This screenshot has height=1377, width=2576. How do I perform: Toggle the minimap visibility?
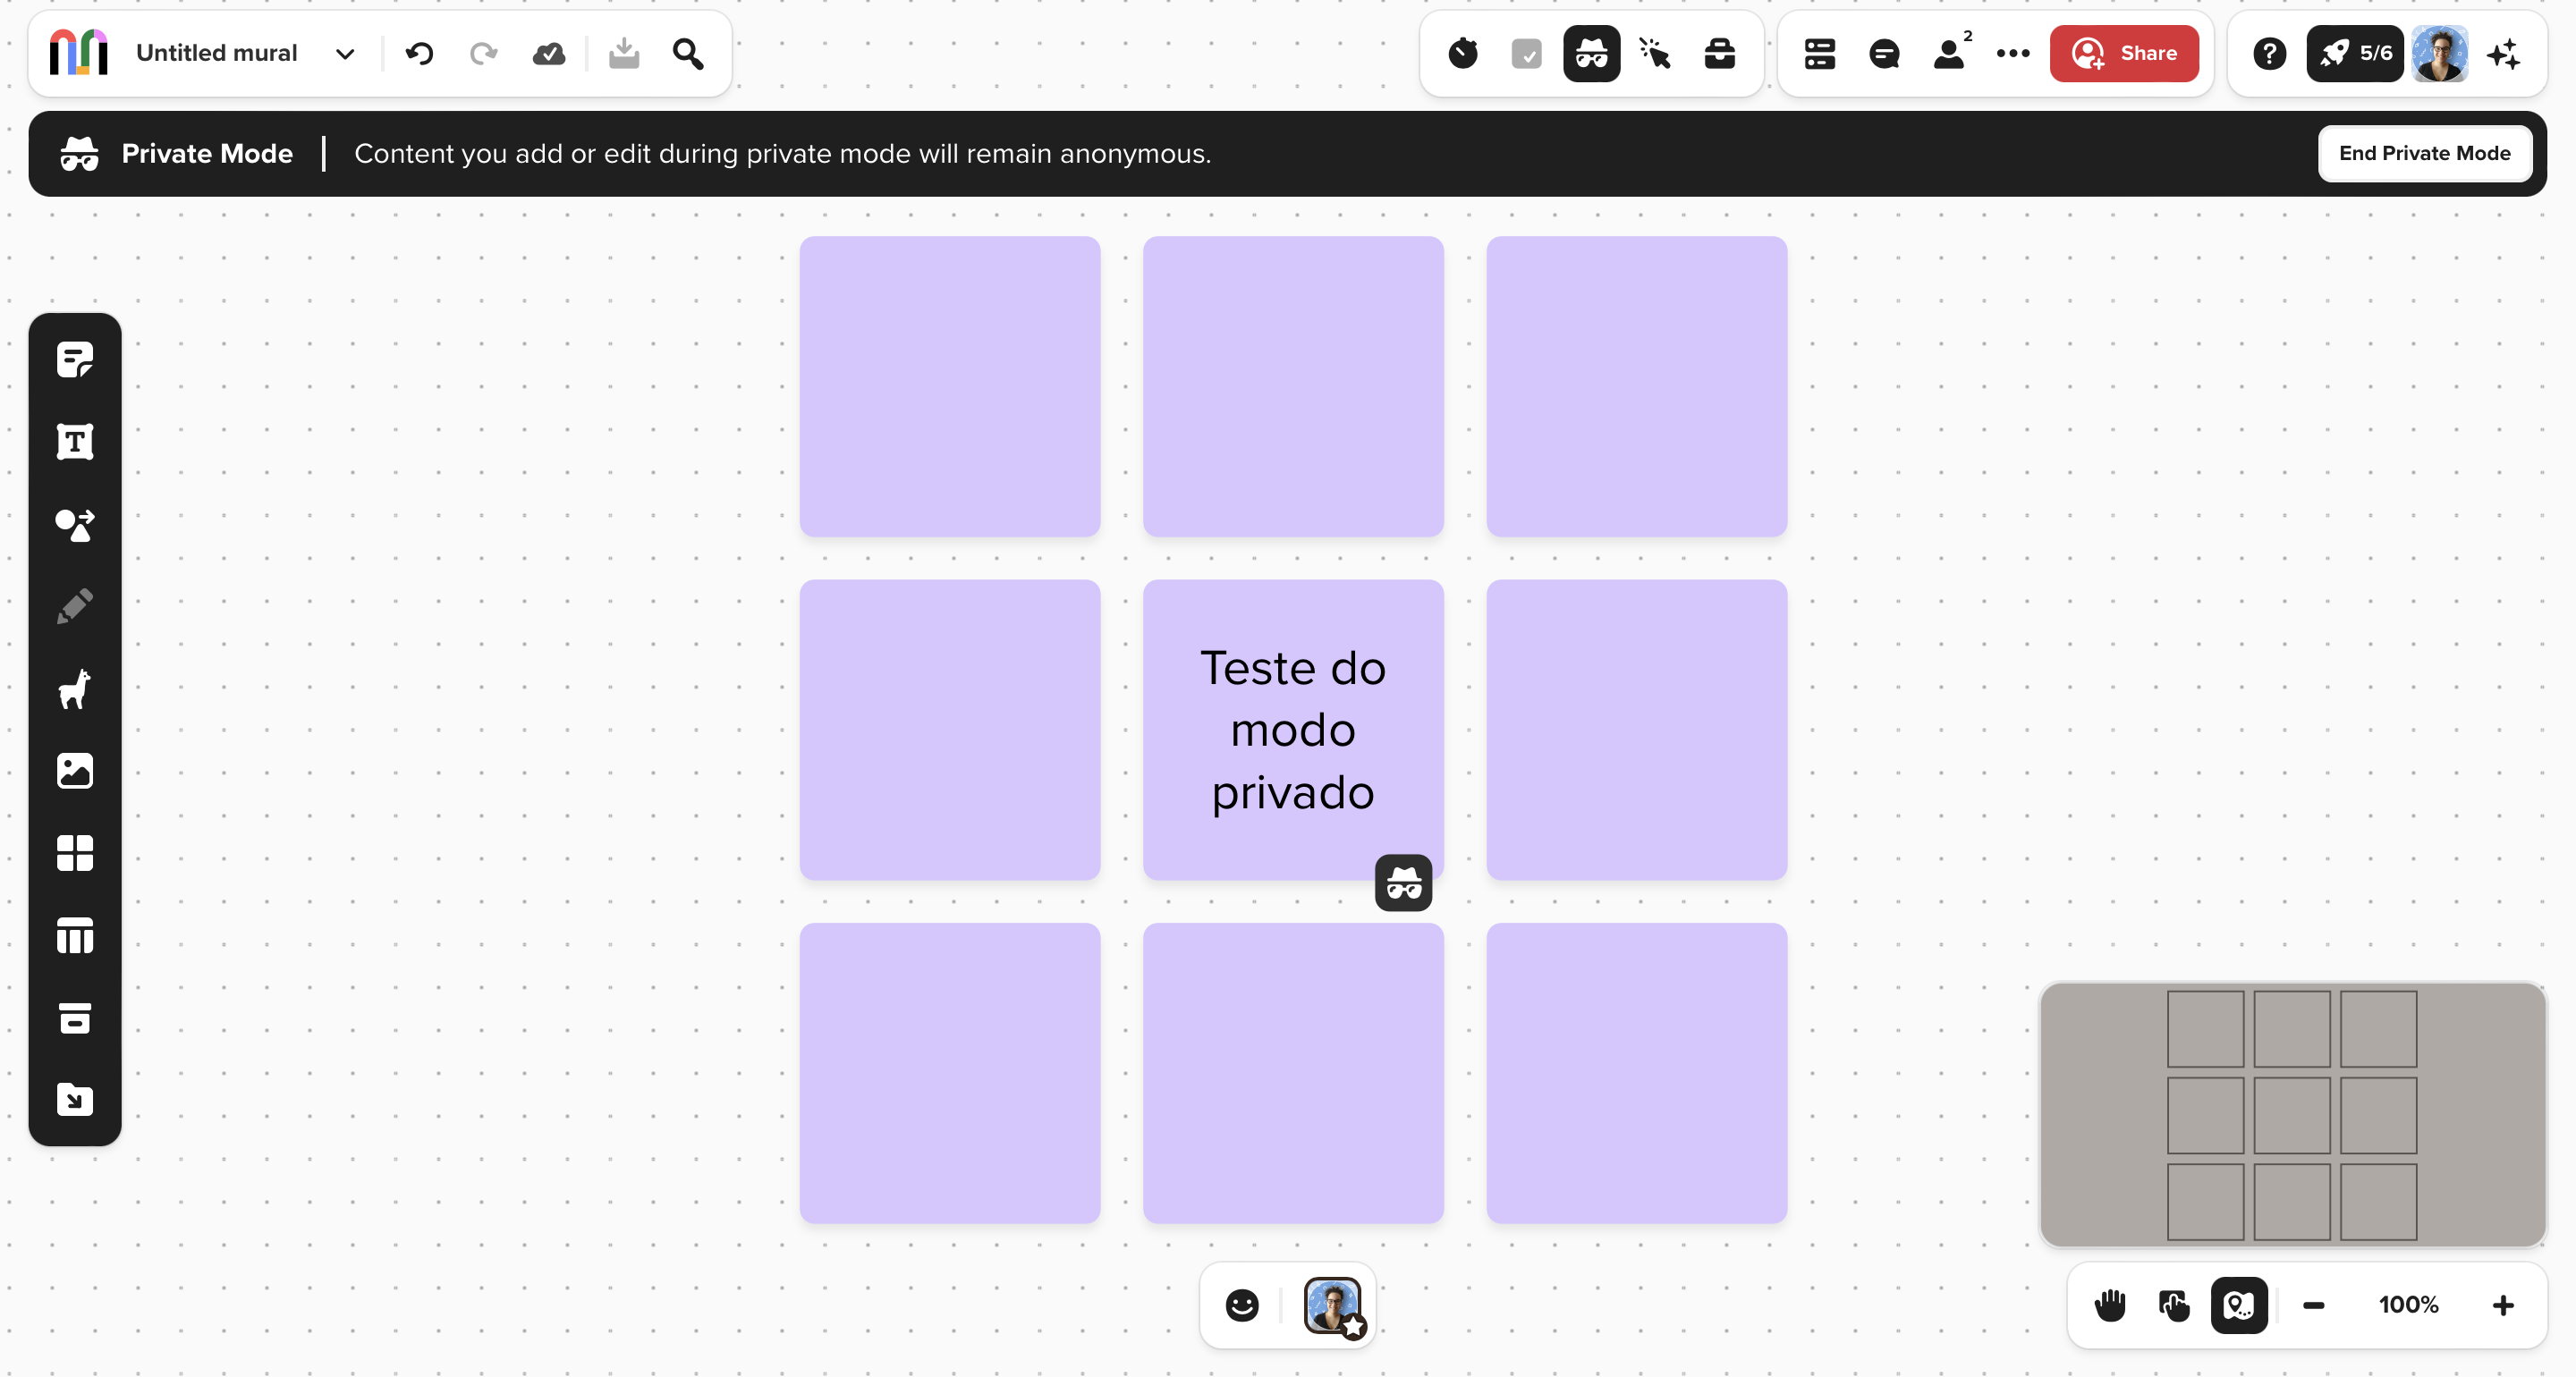point(2239,1305)
